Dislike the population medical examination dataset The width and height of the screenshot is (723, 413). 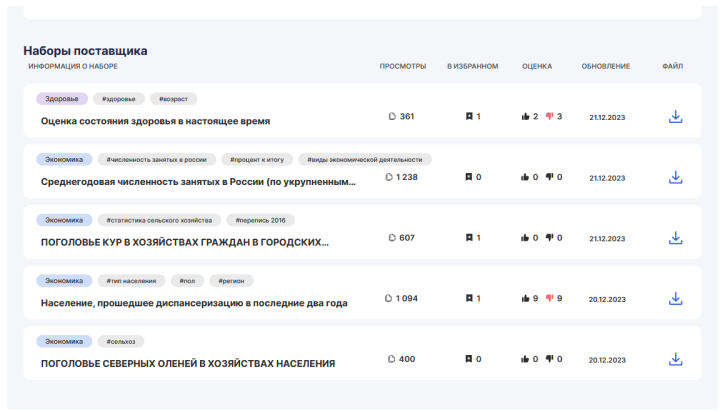coord(549,299)
